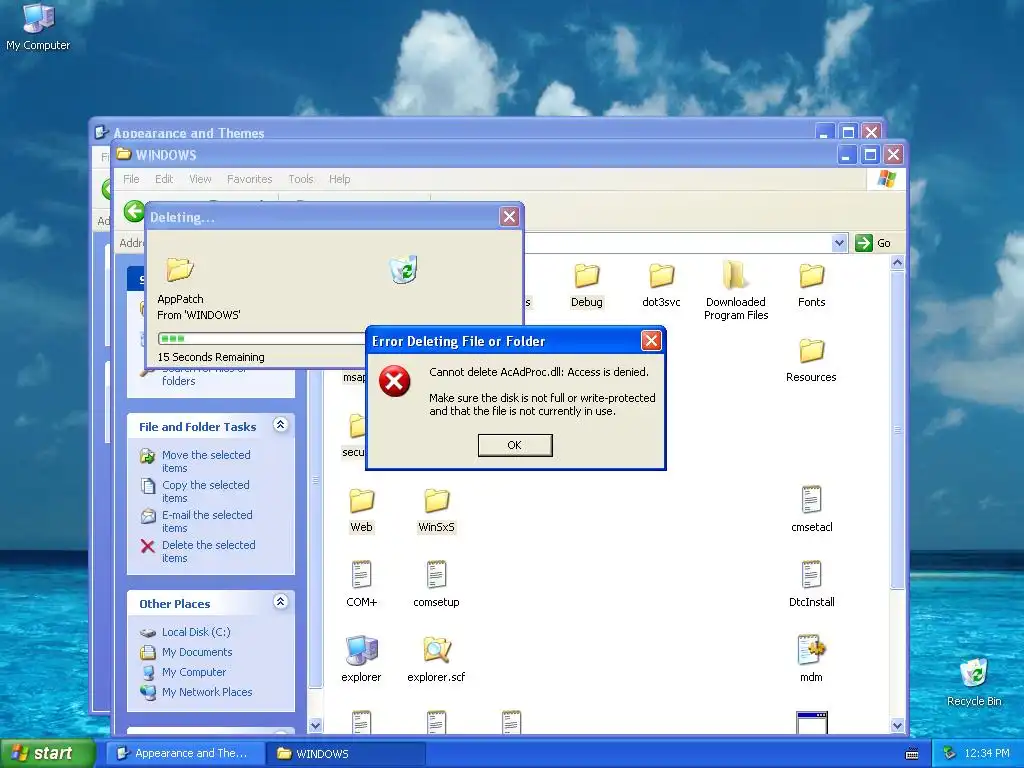Open the Debug folder icon
The height and width of the screenshot is (768, 1024).
(x=586, y=276)
